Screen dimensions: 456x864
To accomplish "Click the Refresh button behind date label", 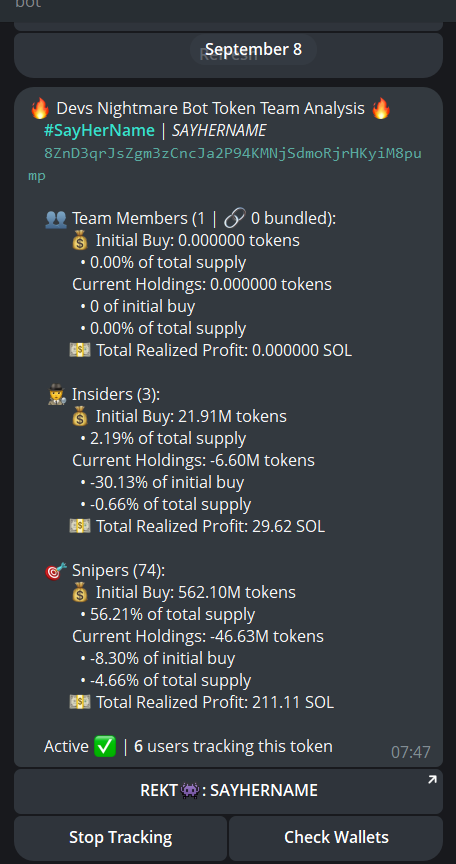I will pos(228,55).
